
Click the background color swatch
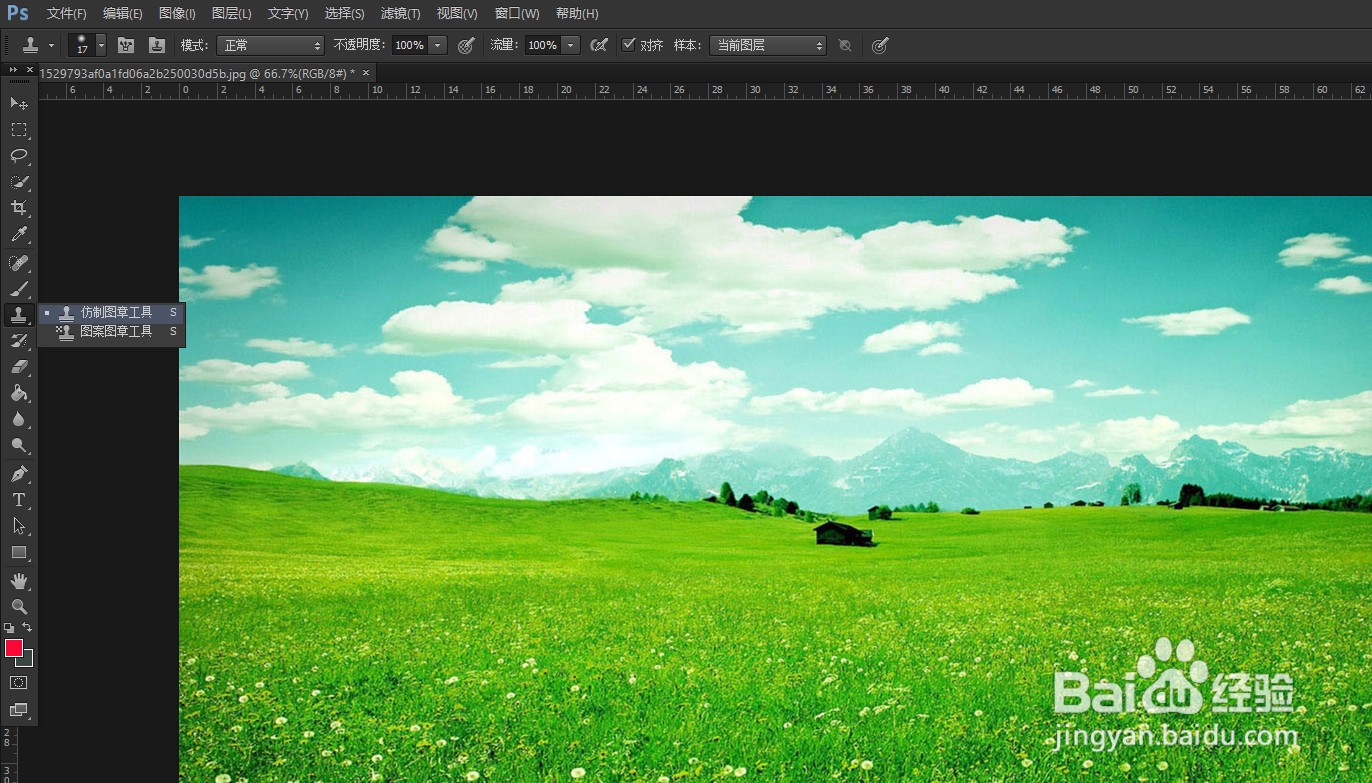click(27, 660)
